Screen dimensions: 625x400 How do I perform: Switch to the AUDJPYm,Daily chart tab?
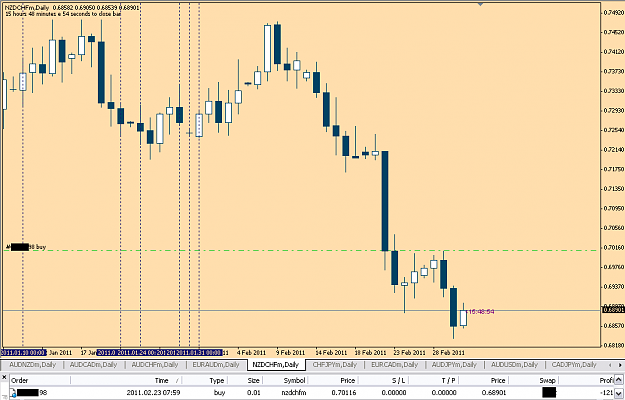click(x=454, y=365)
